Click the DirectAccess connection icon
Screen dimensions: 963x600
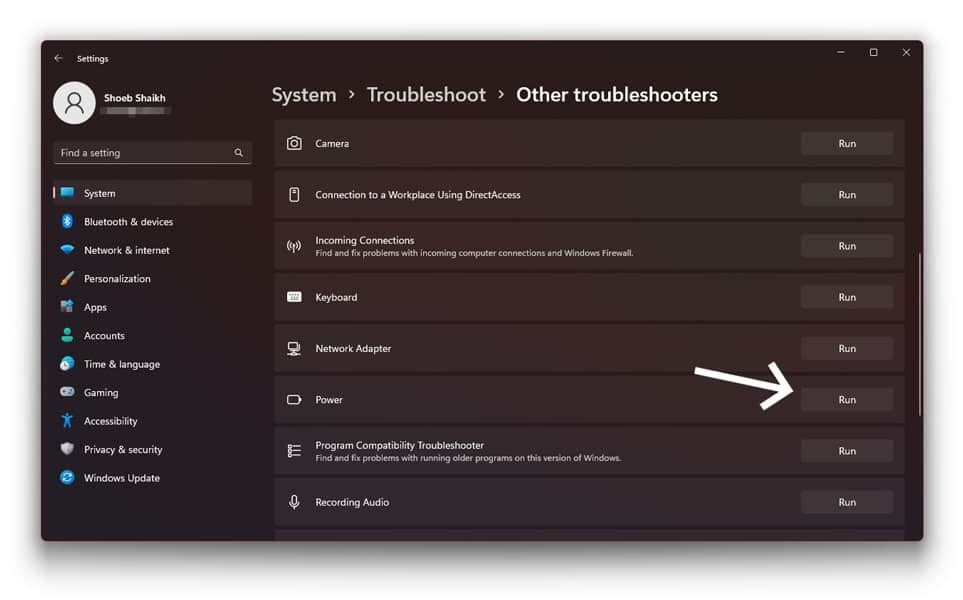(294, 195)
